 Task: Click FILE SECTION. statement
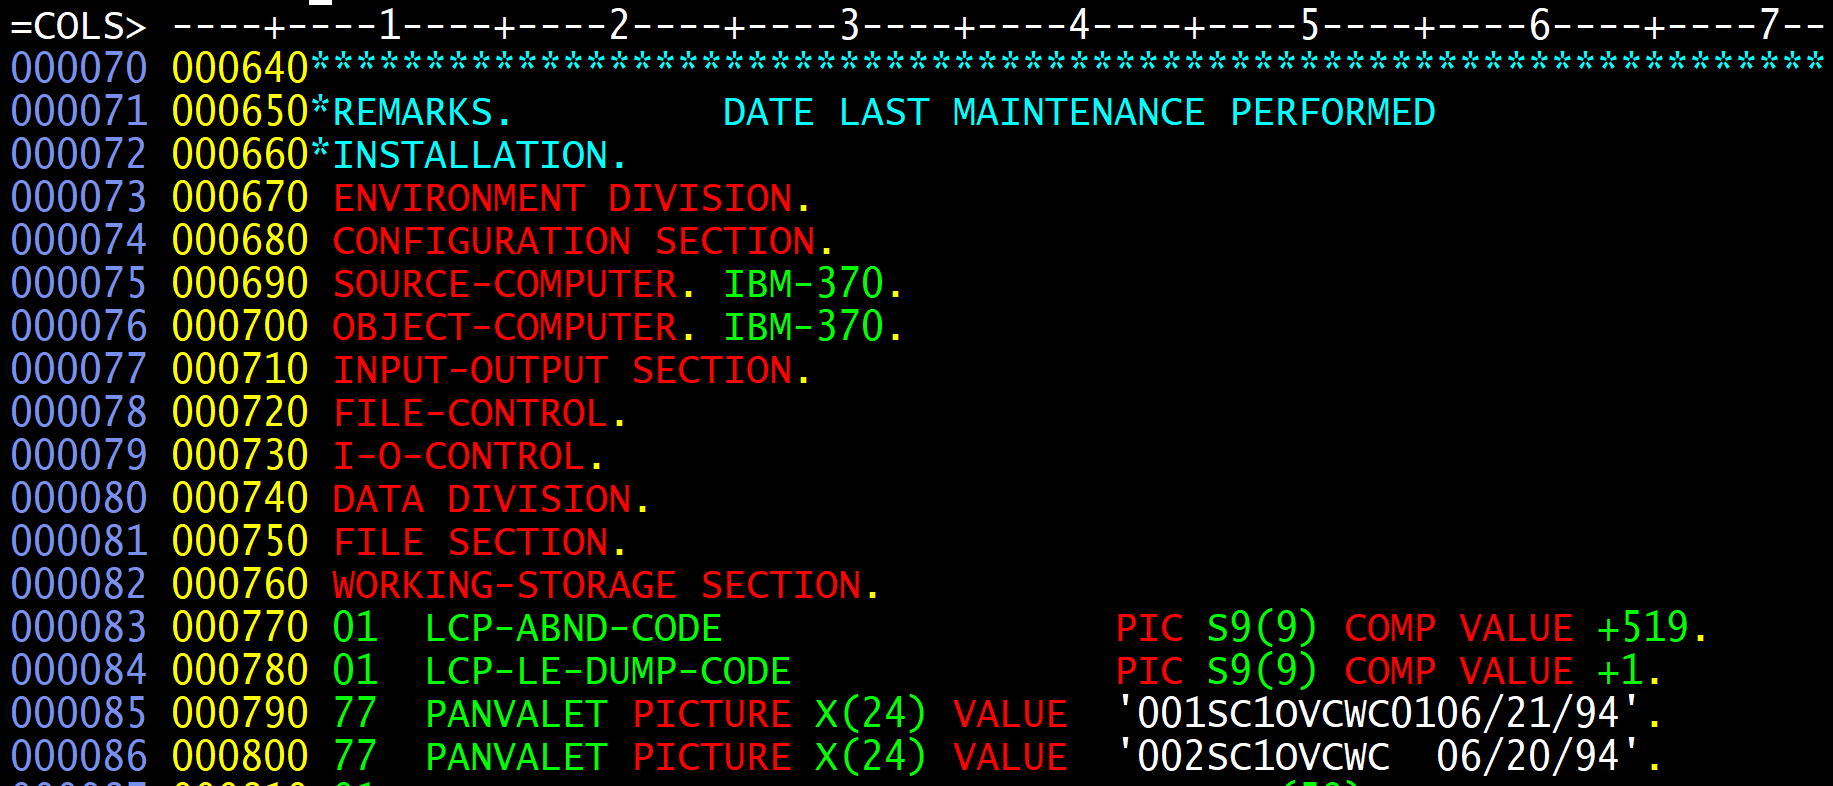[x=480, y=542]
